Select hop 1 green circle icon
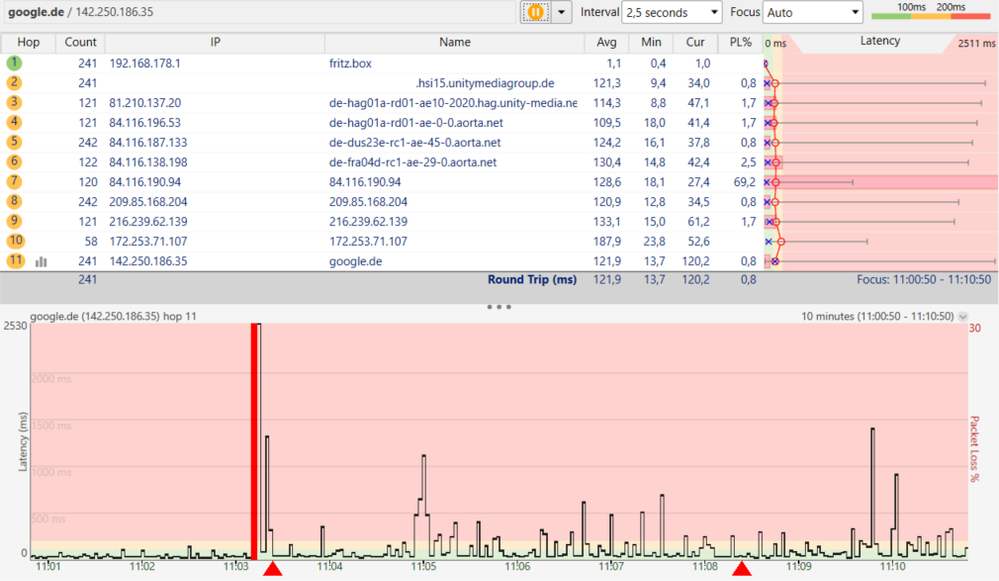Screen dimensions: 999x581 (x=14, y=63)
